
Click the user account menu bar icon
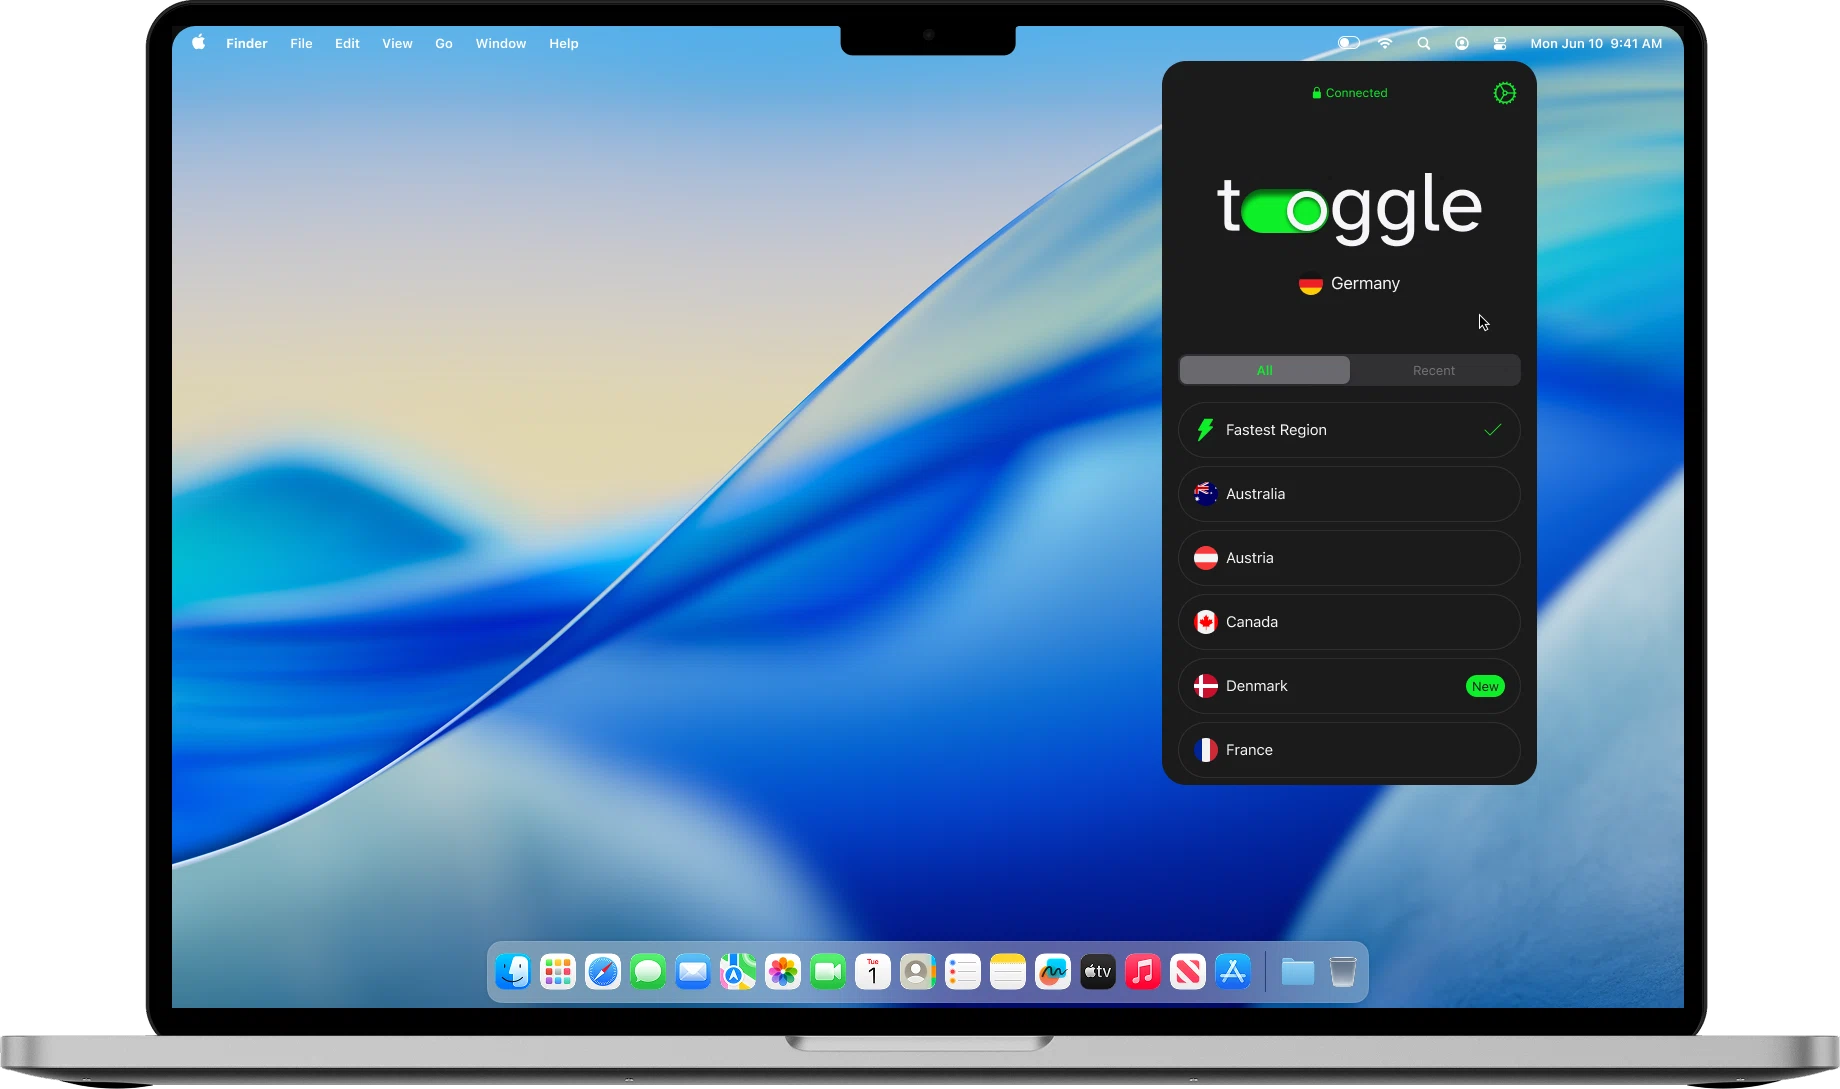pyautogui.click(x=1462, y=43)
